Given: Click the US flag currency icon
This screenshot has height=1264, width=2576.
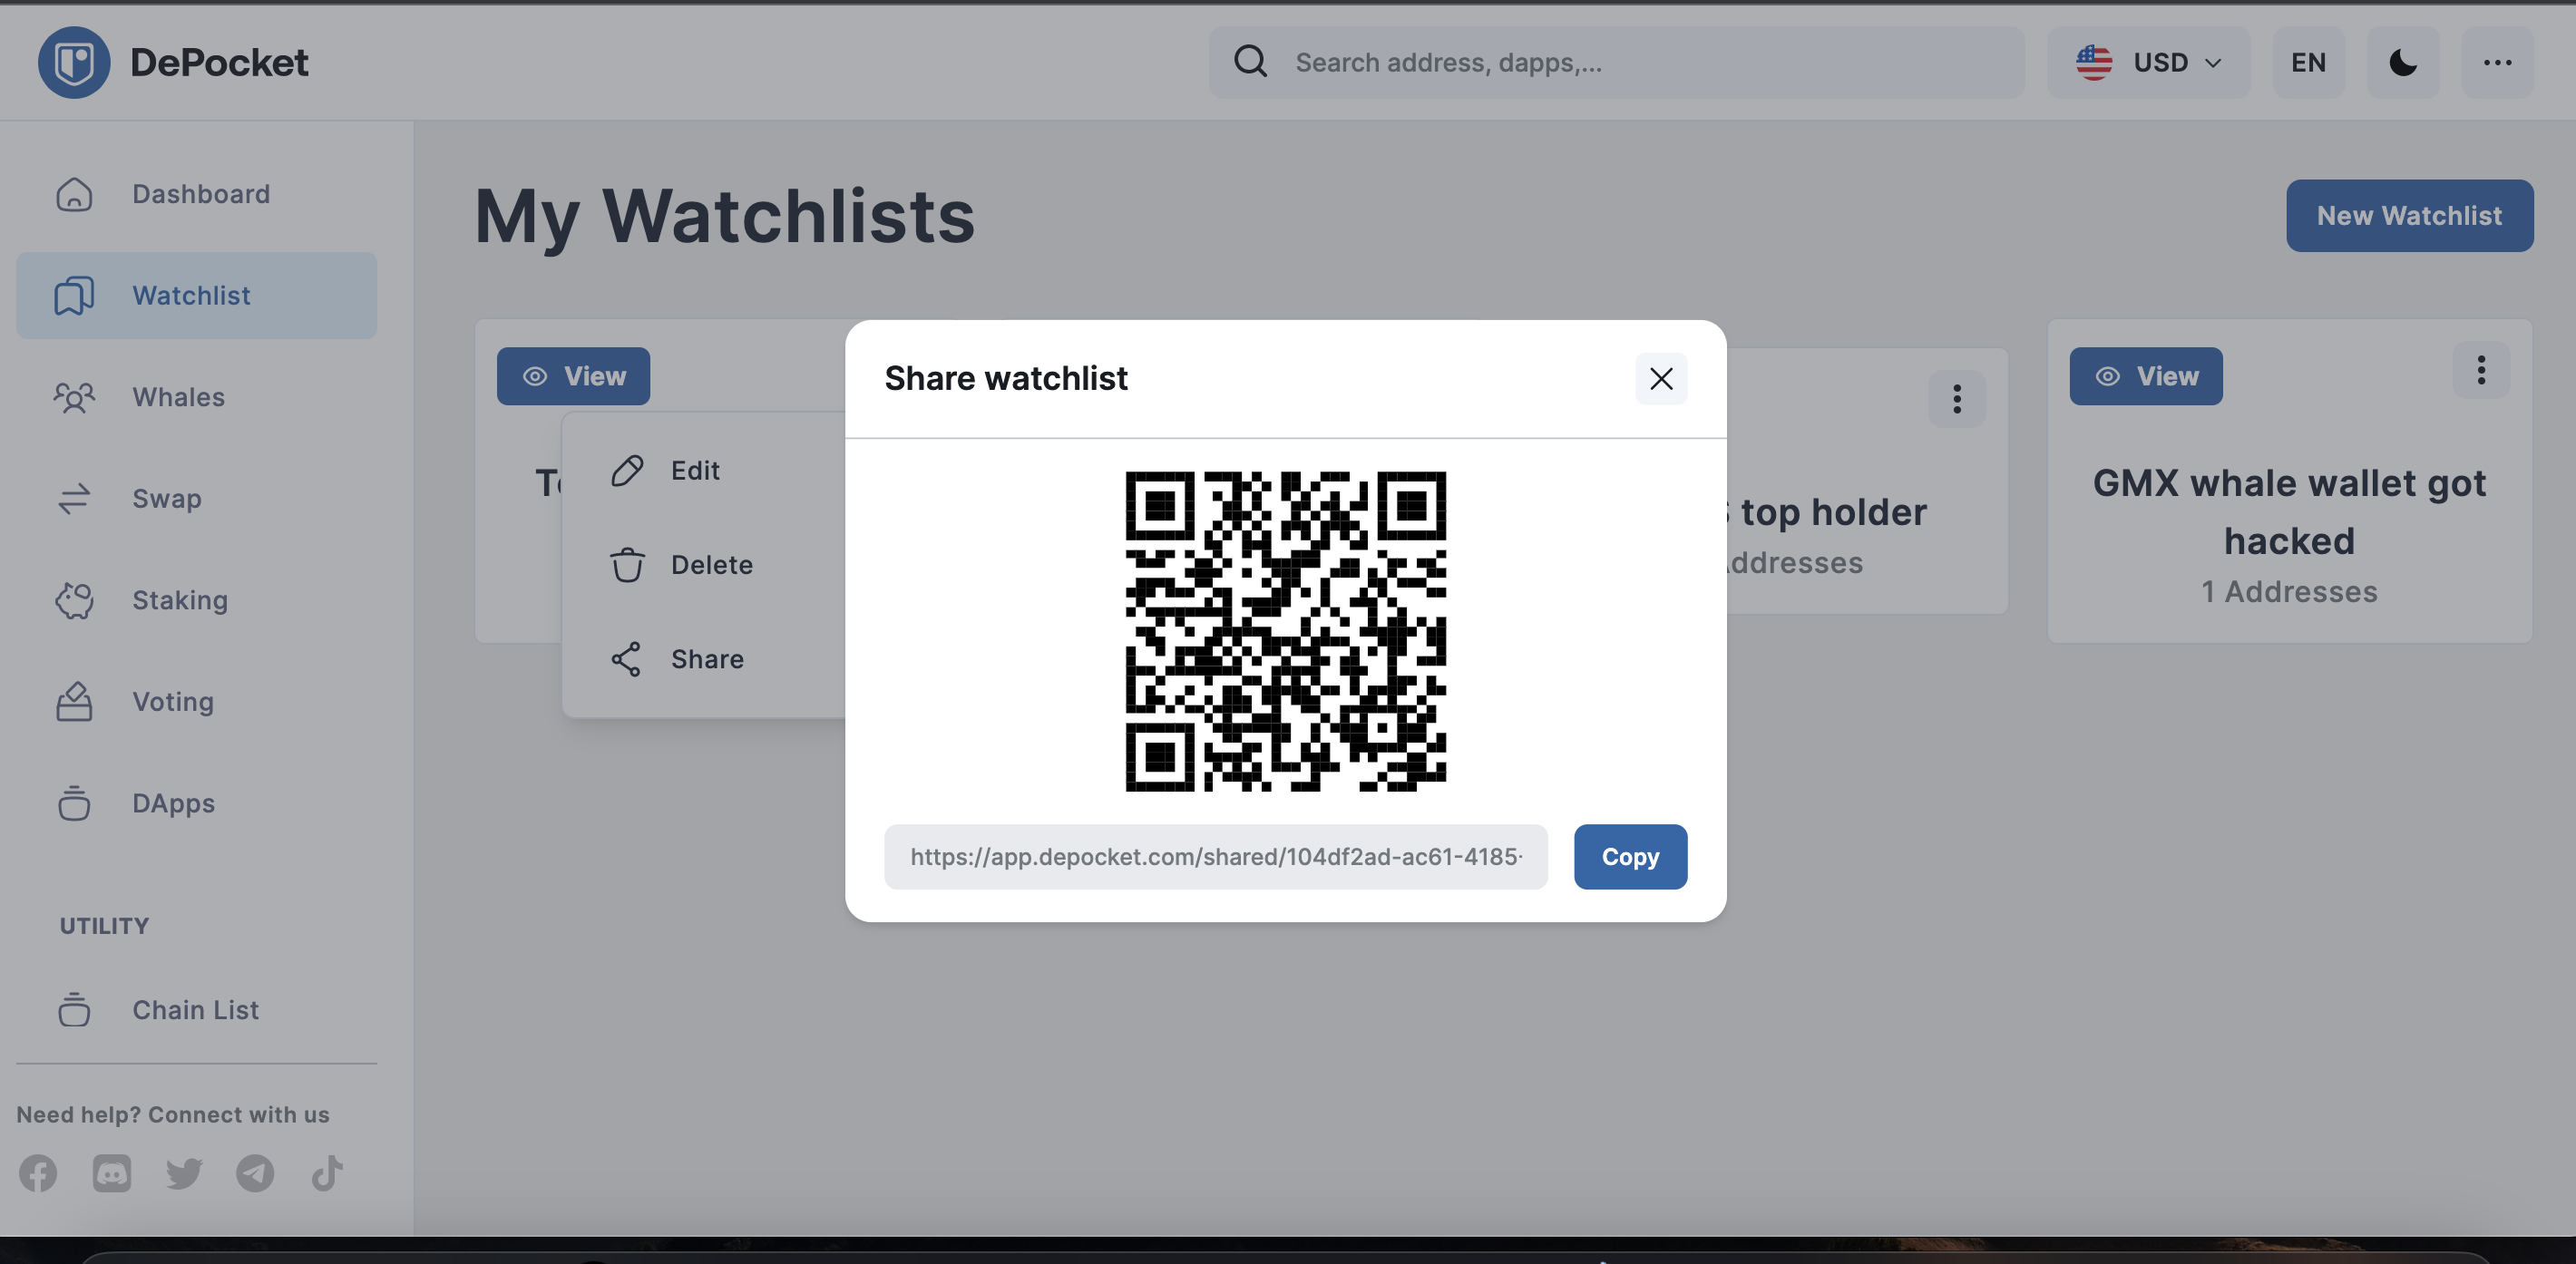Looking at the screenshot, I should click(2094, 62).
